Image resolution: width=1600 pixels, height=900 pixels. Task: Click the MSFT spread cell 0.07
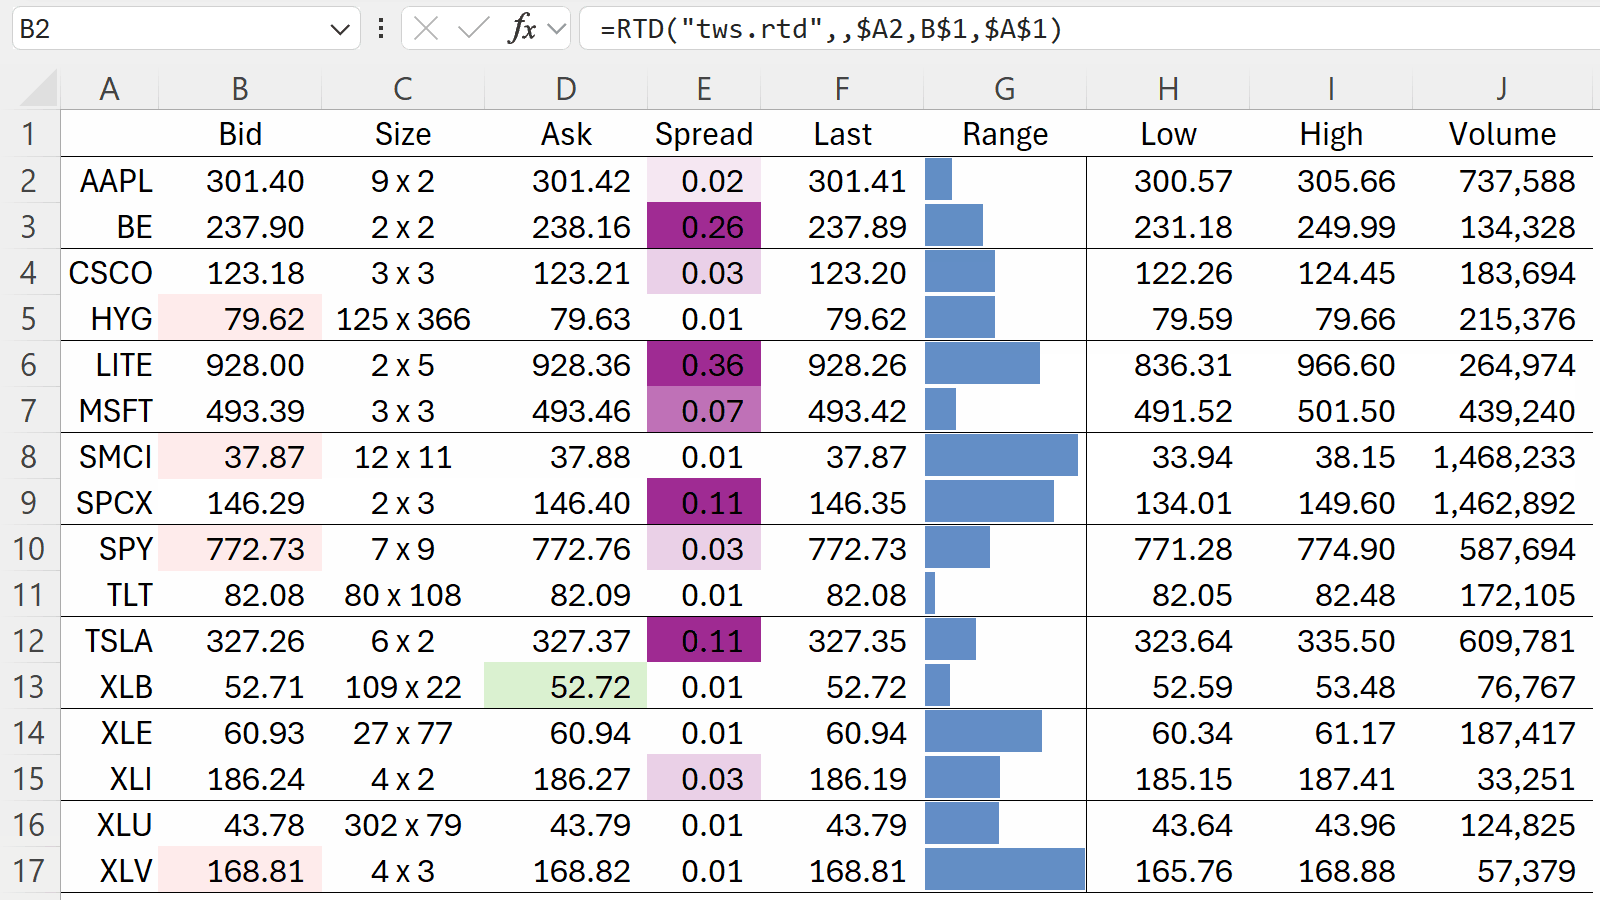tap(704, 410)
